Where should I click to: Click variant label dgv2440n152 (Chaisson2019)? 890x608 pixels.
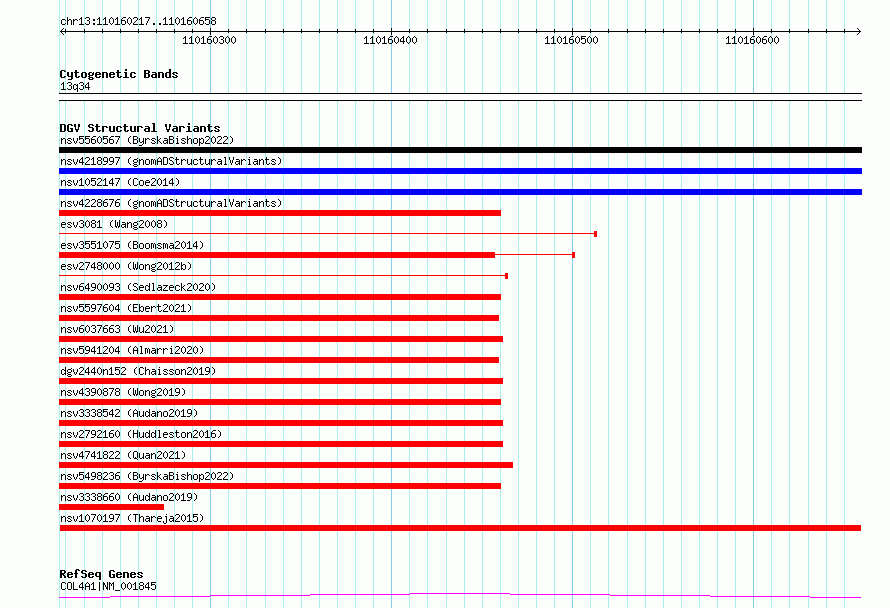point(138,371)
